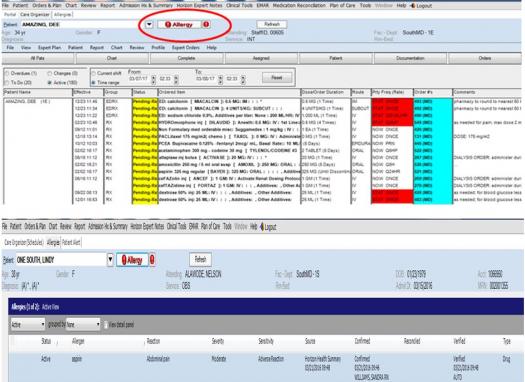The width and height of the screenshot is (525, 382).
Task: Click the Allergy alert button for AMAZING, DEE
Action: (x=179, y=25)
